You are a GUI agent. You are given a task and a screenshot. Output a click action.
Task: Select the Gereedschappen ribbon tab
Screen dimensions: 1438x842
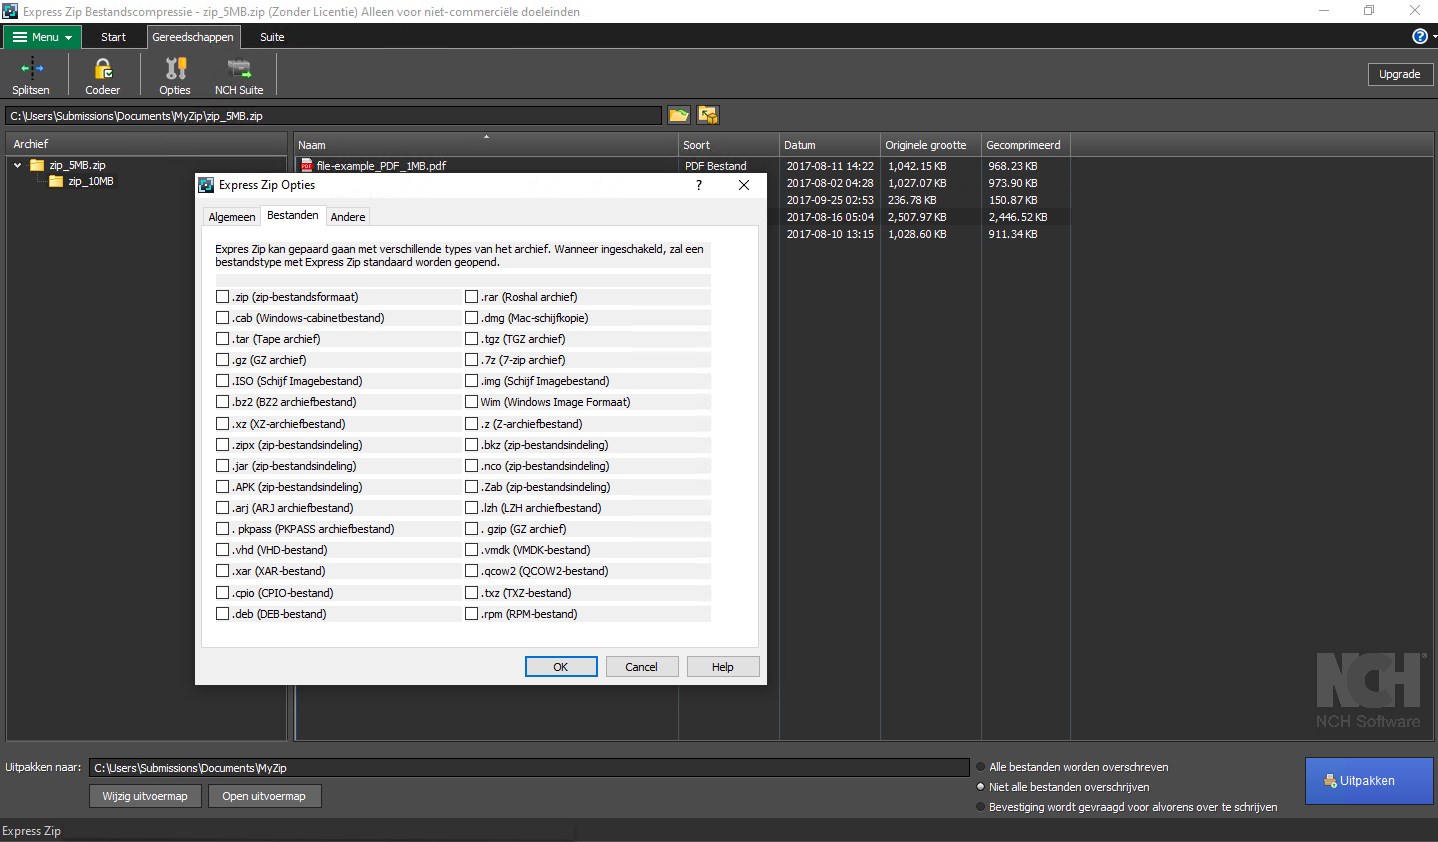[193, 37]
